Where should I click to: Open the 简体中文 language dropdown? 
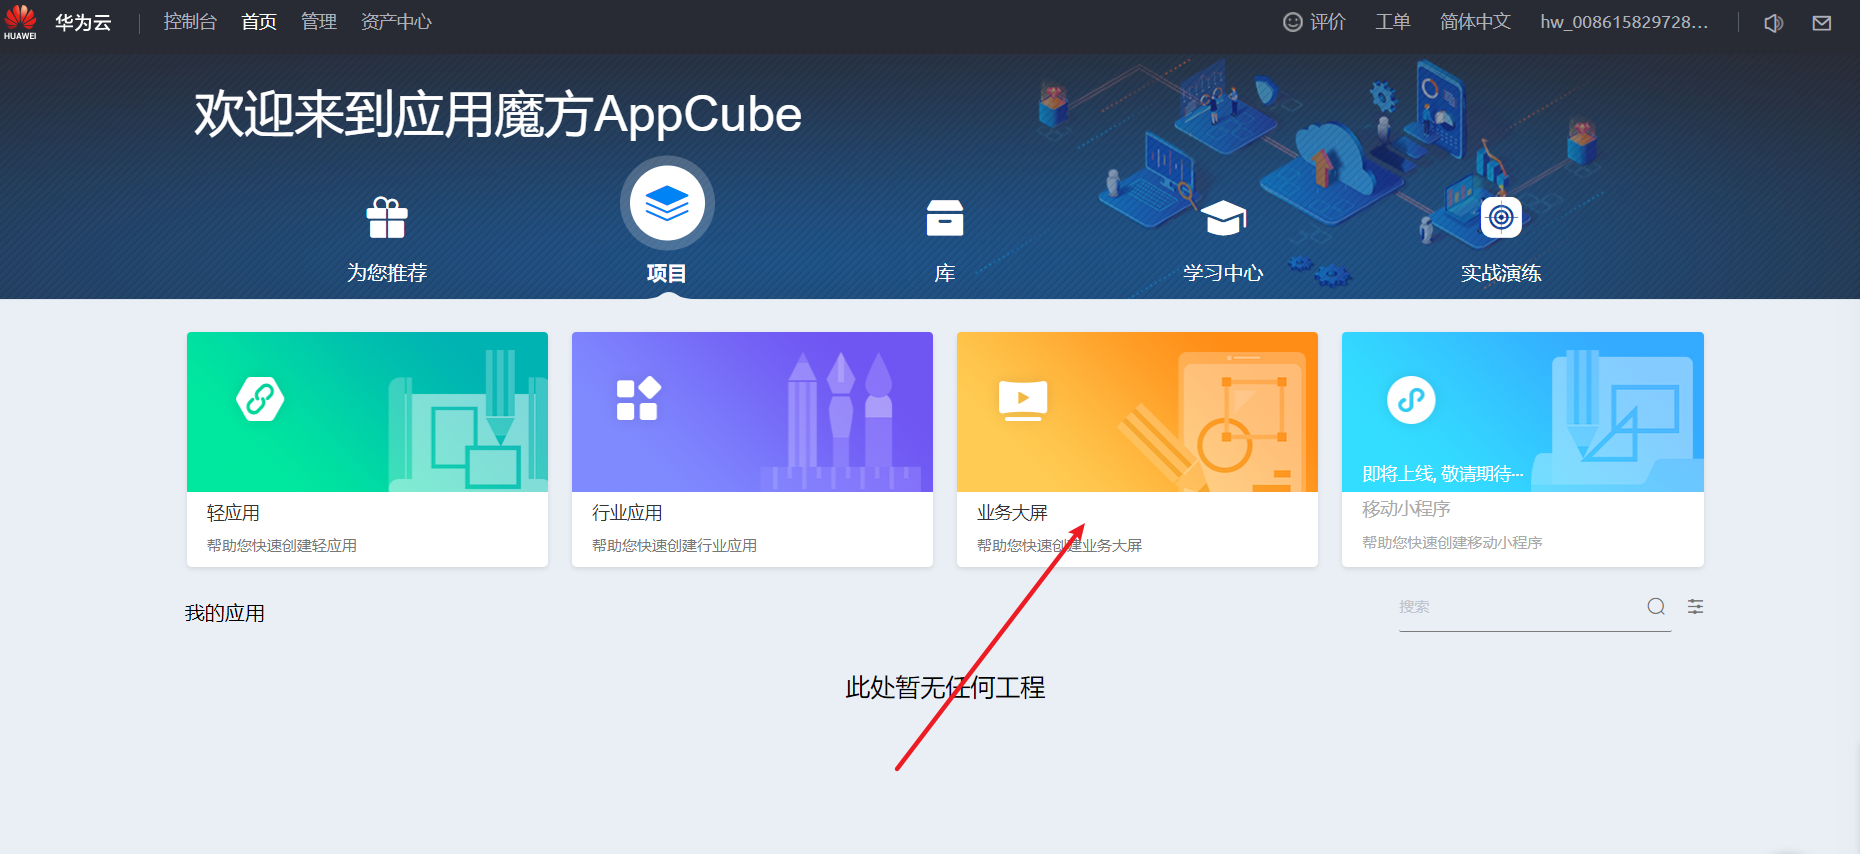[x=1475, y=22]
